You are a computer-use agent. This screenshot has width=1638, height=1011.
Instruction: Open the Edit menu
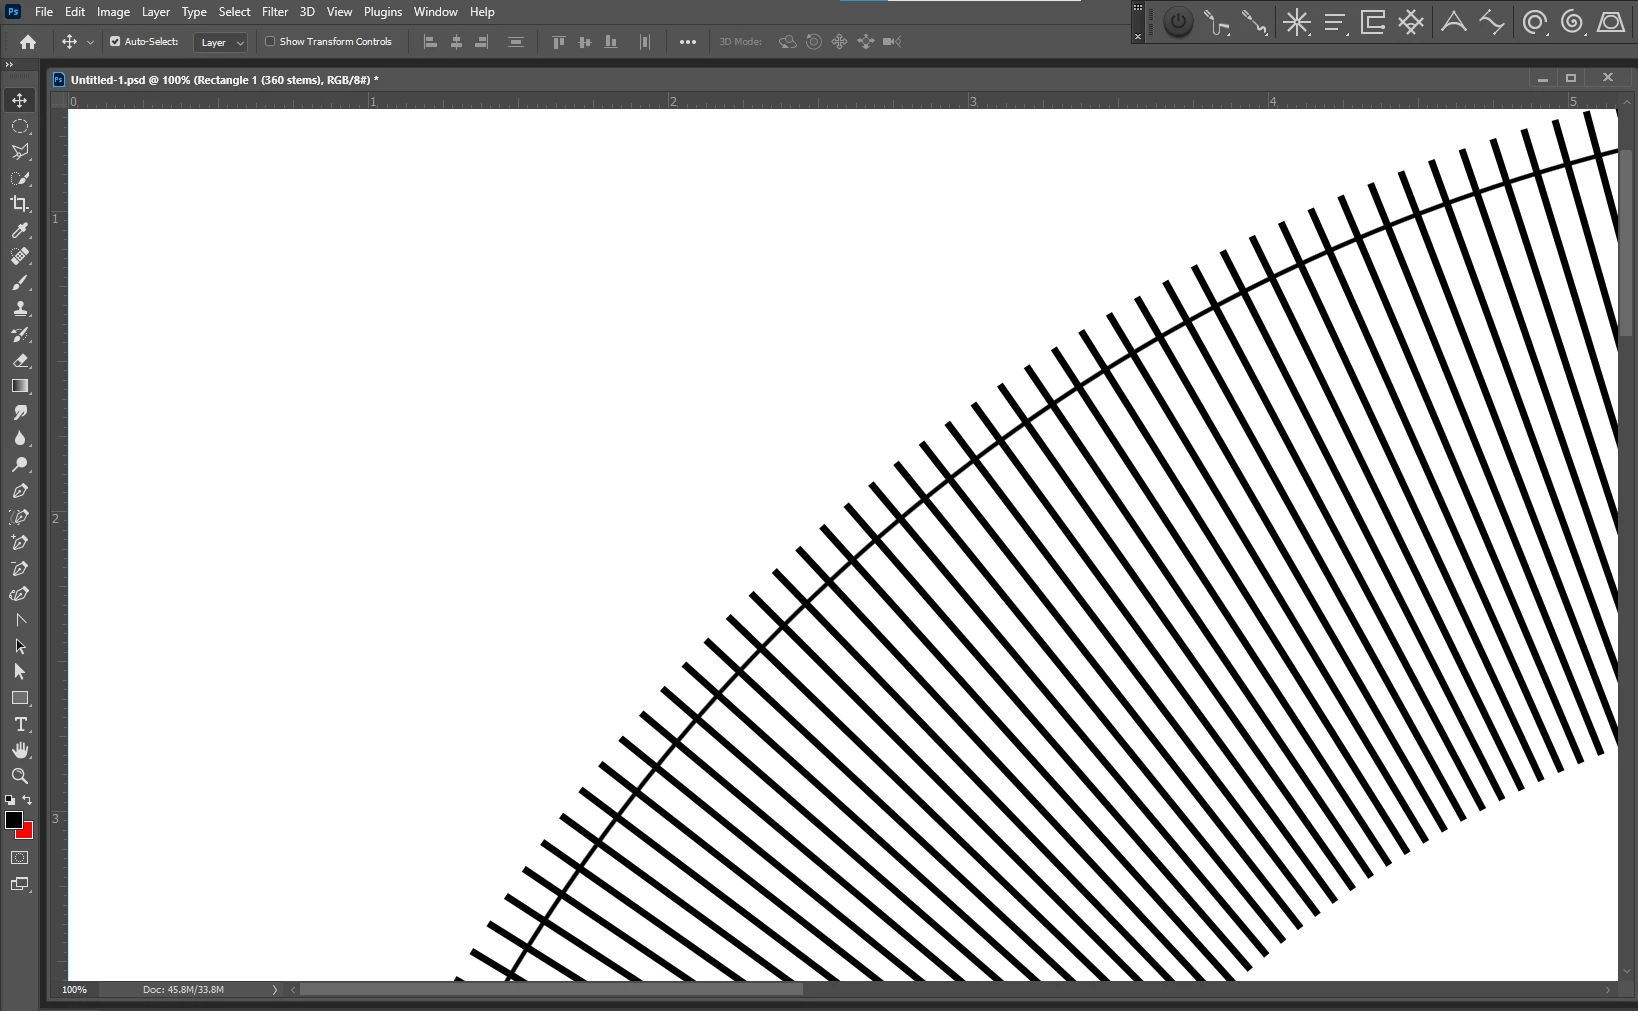pyautogui.click(x=75, y=12)
